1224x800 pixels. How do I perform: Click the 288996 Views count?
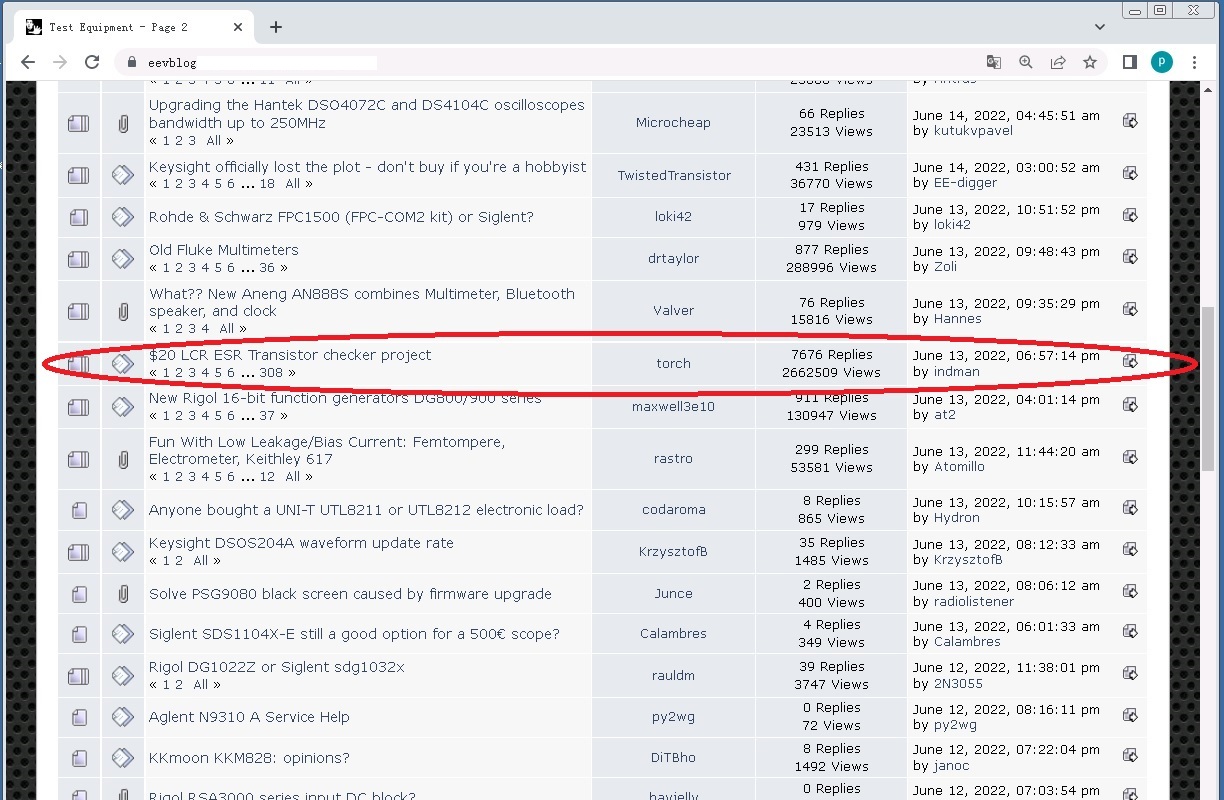[x=831, y=268]
